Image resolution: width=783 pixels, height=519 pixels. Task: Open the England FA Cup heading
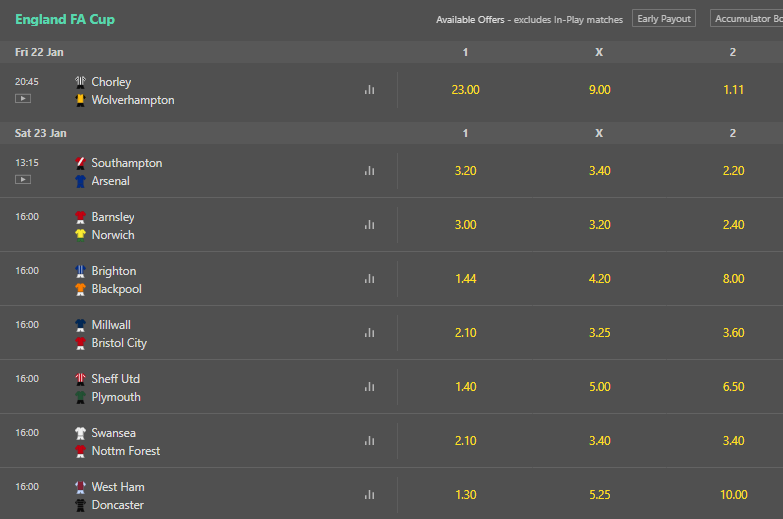[x=65, y=19]
